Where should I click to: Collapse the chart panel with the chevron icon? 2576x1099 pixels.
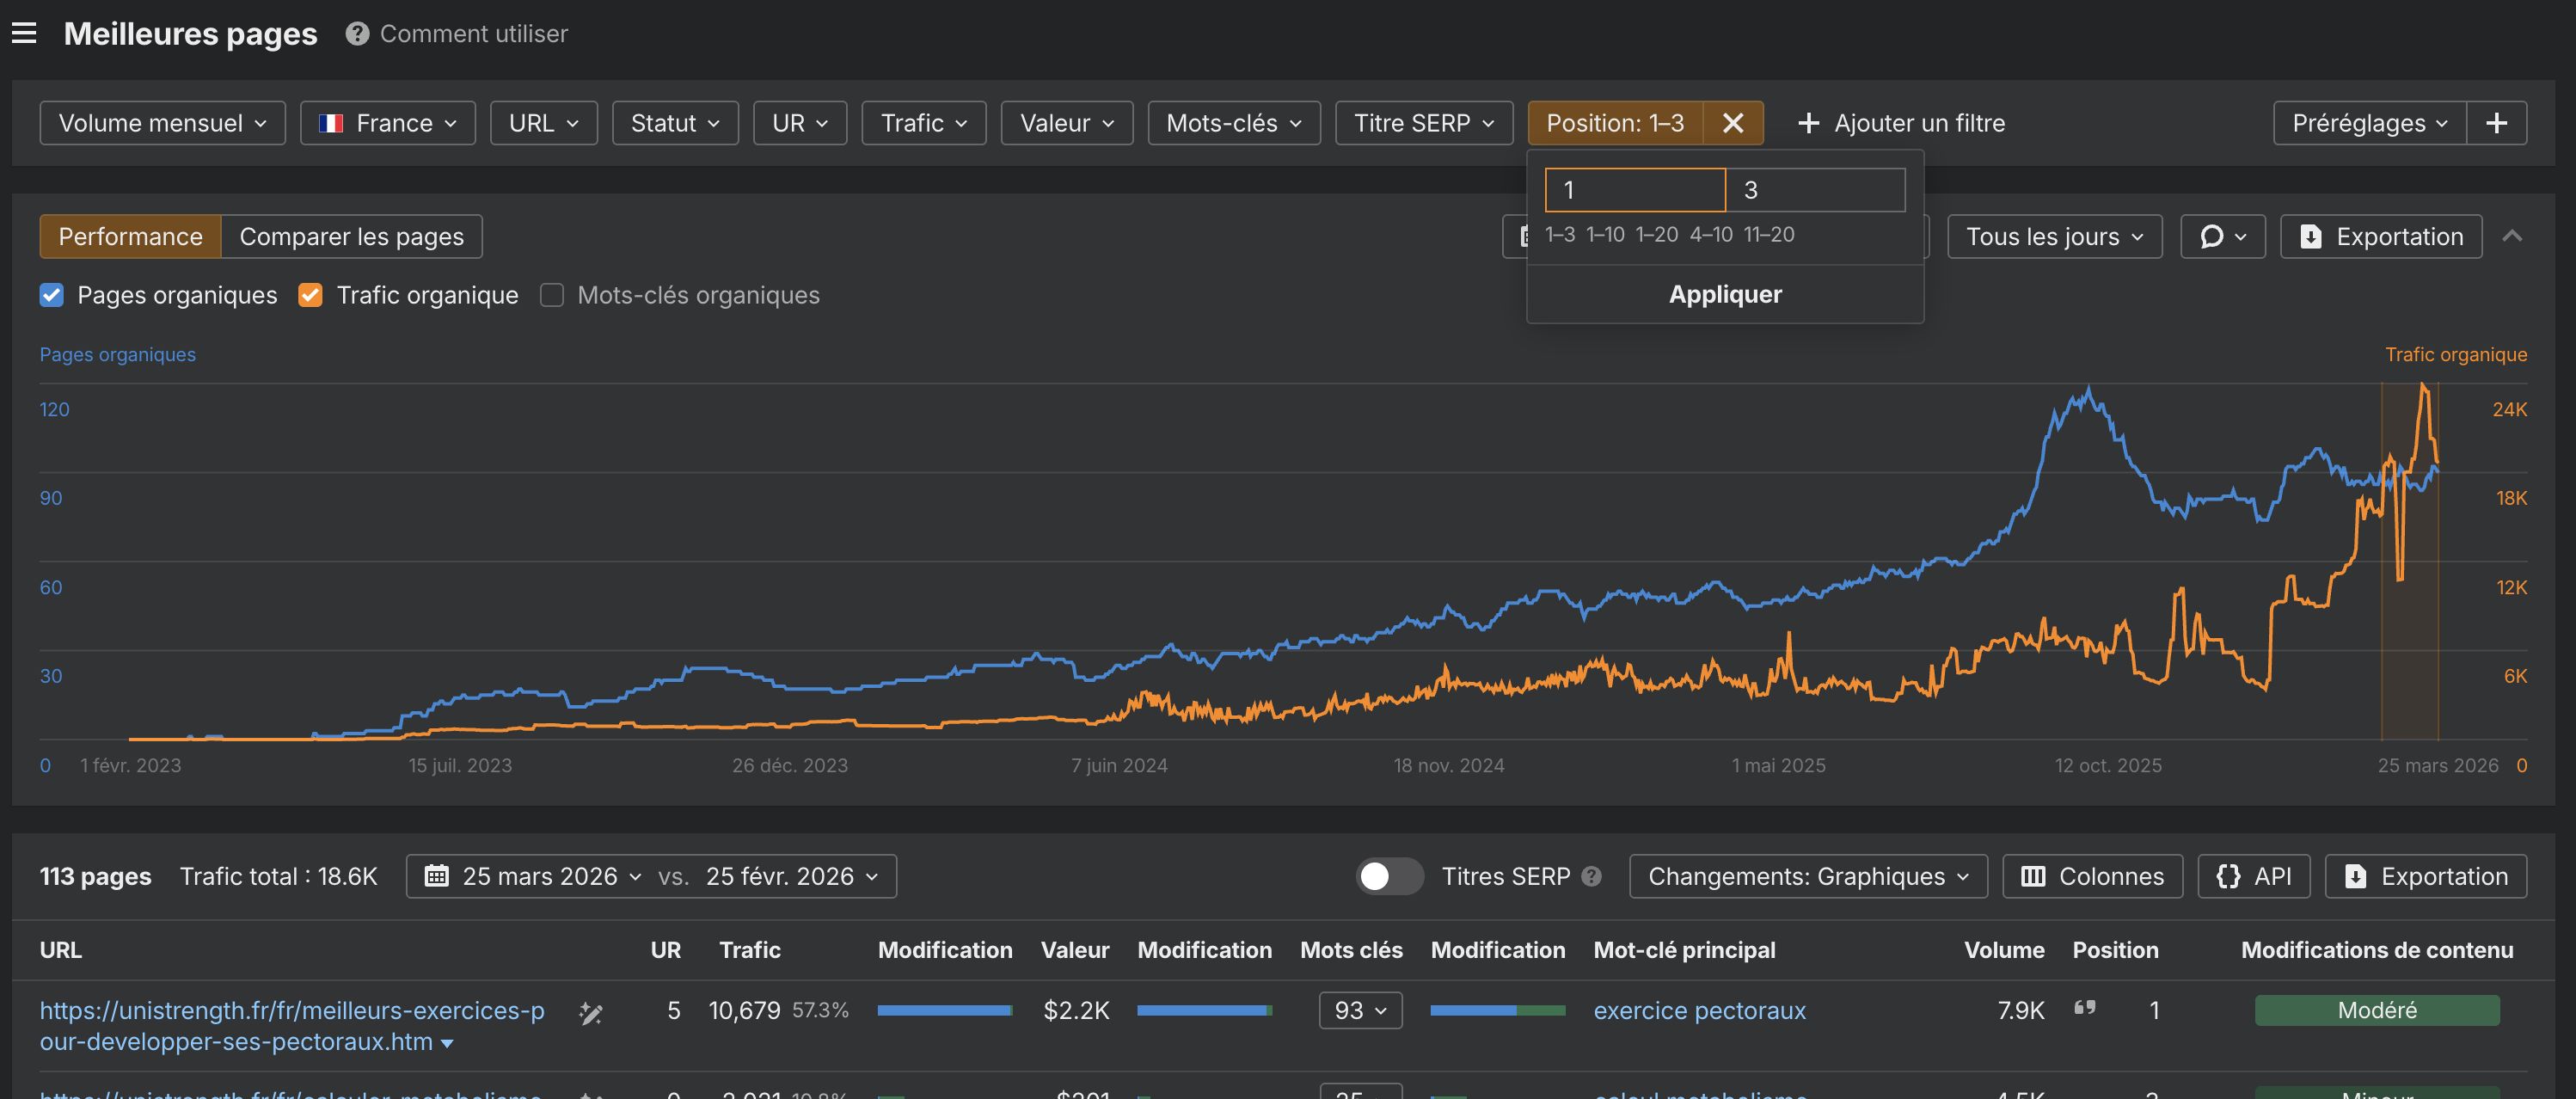point(2513,236)
